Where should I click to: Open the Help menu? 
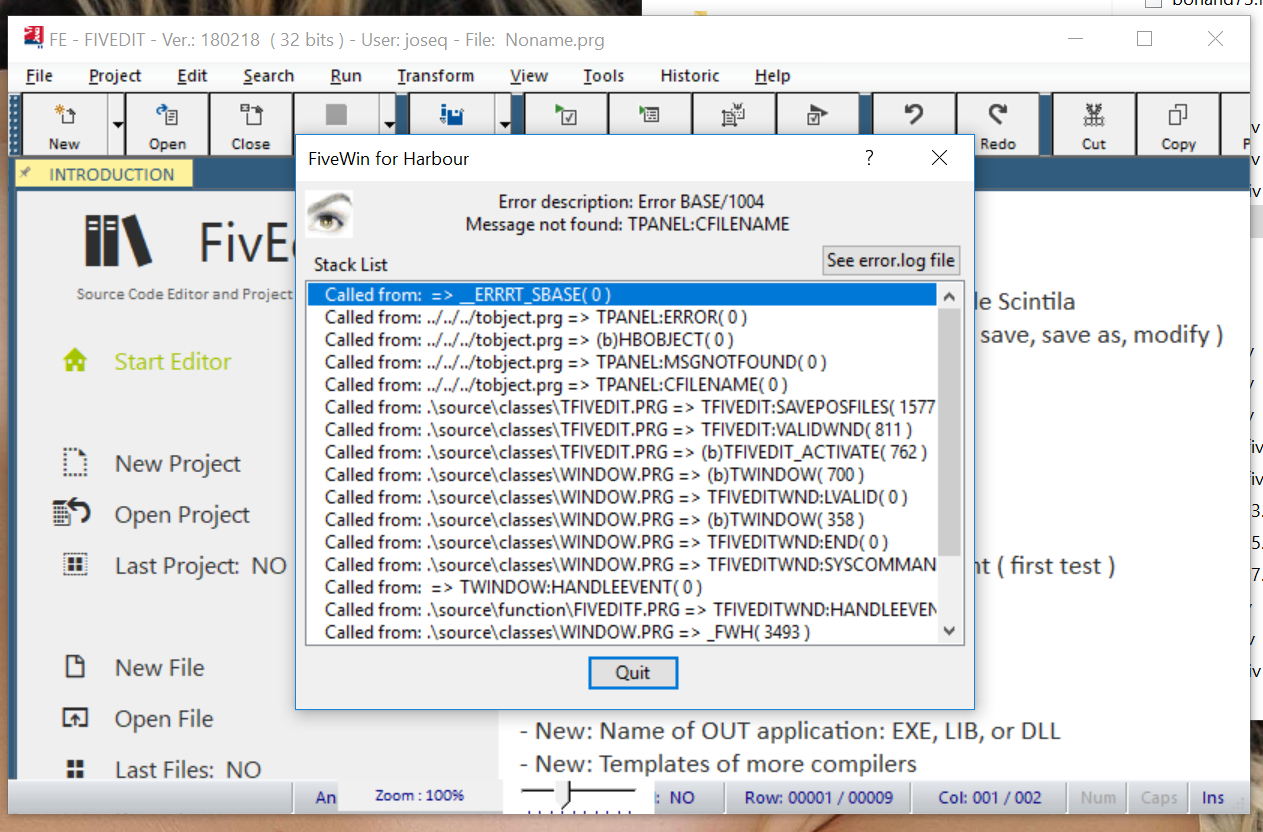tap(772, 76)
